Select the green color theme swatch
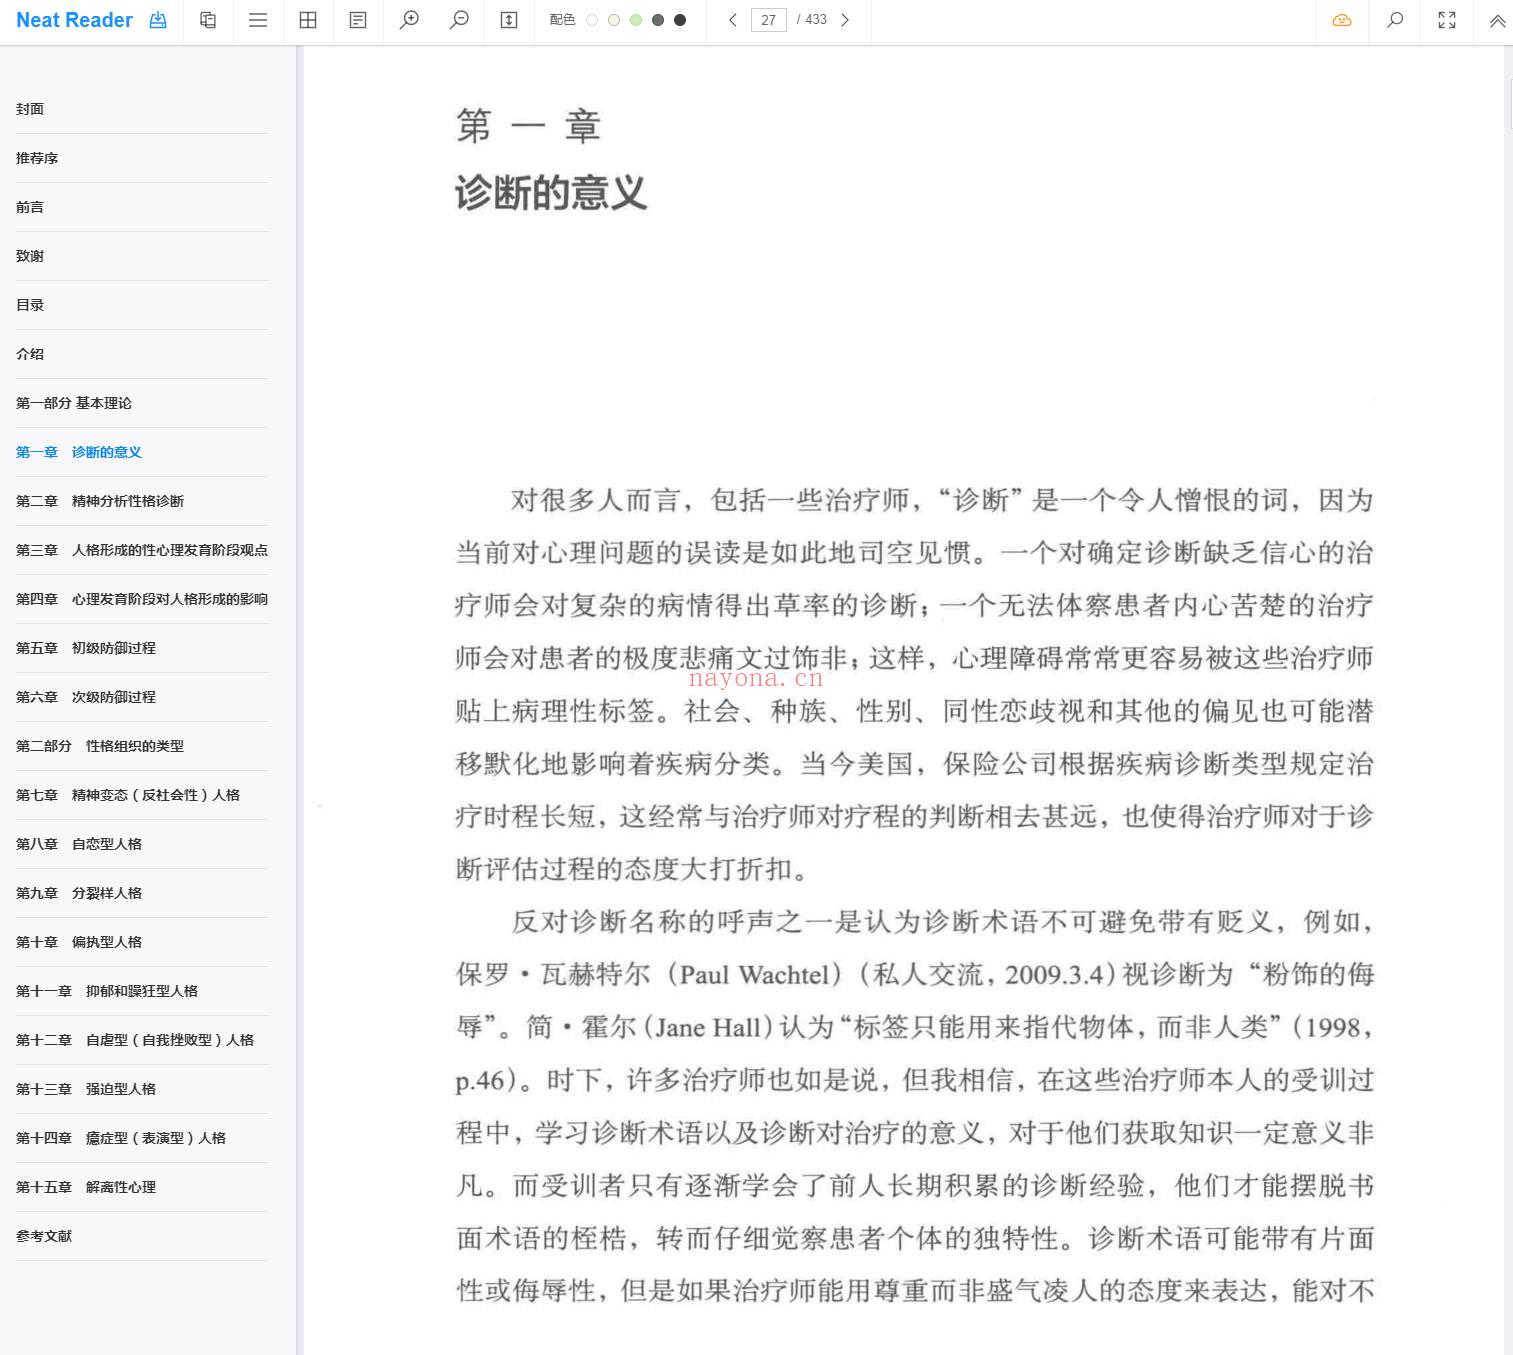This screenshot has width=1513, height=1355. click(636, 20)
